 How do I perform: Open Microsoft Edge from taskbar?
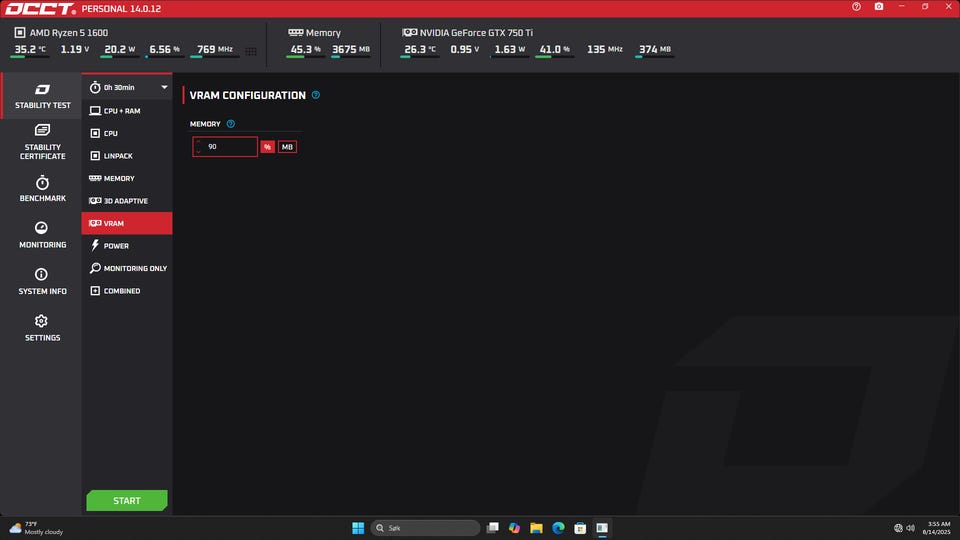[x=558, y=528]
